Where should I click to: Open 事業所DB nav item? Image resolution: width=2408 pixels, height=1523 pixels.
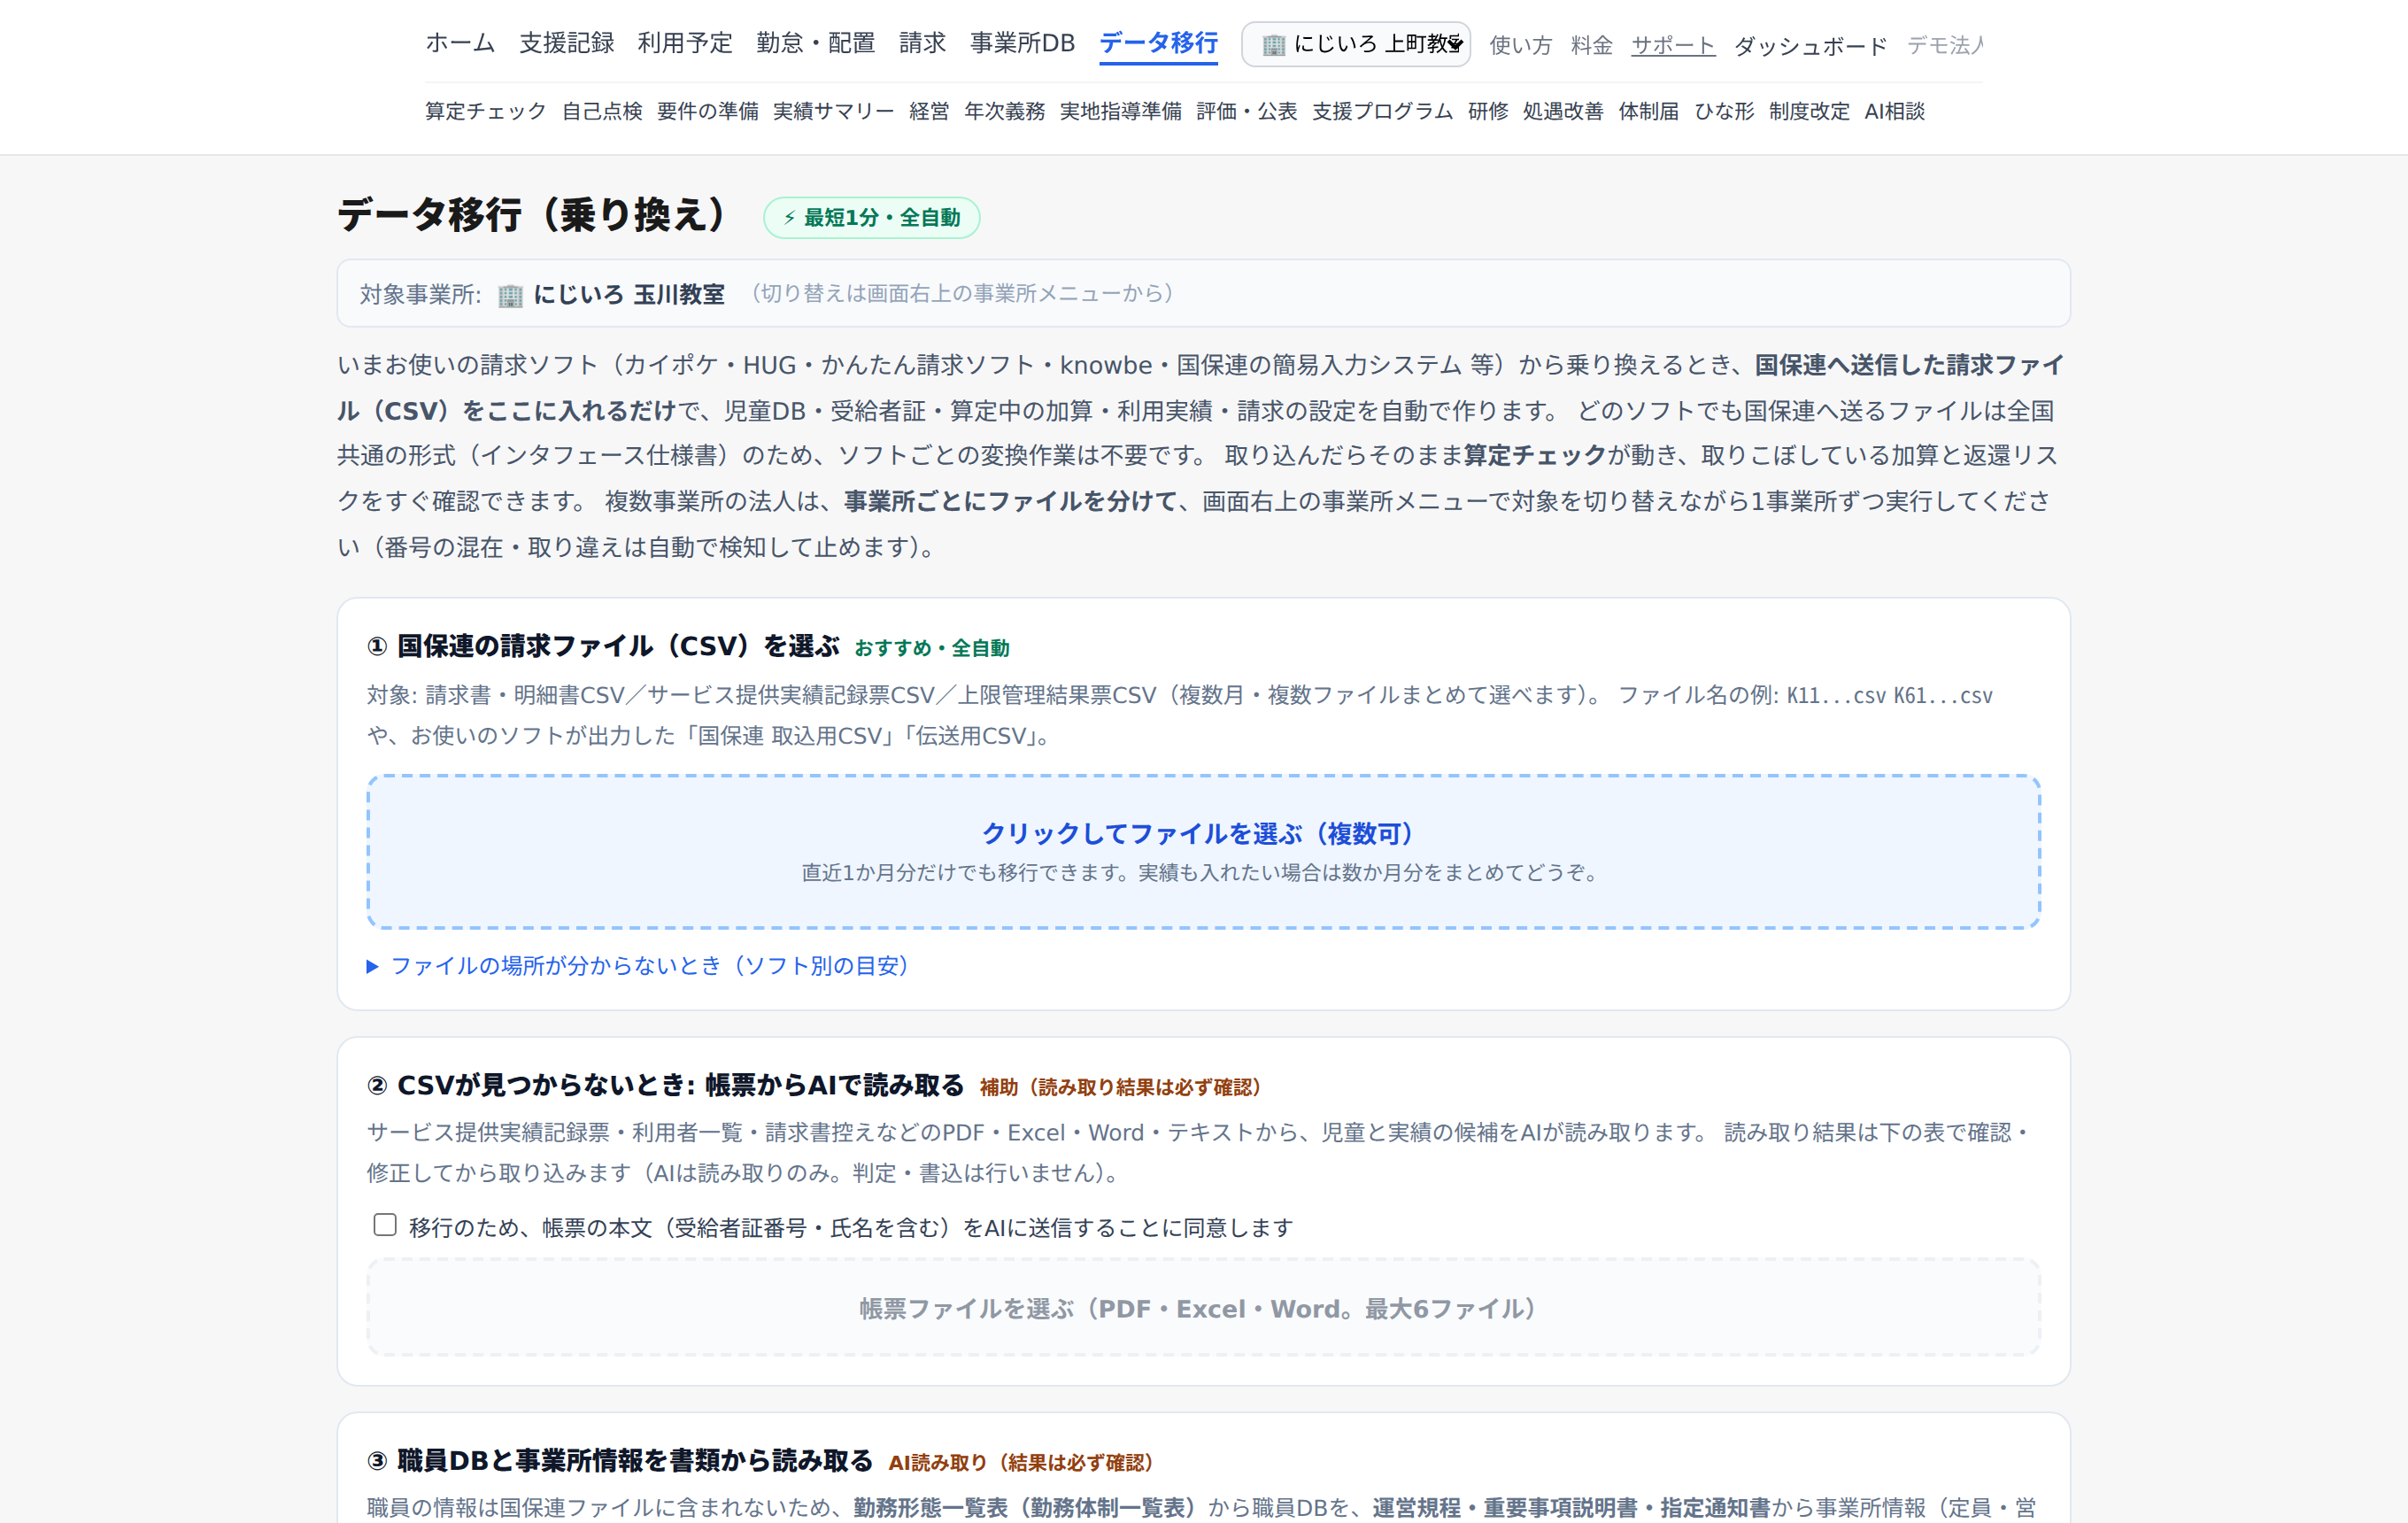click(x=1022, y=43)
